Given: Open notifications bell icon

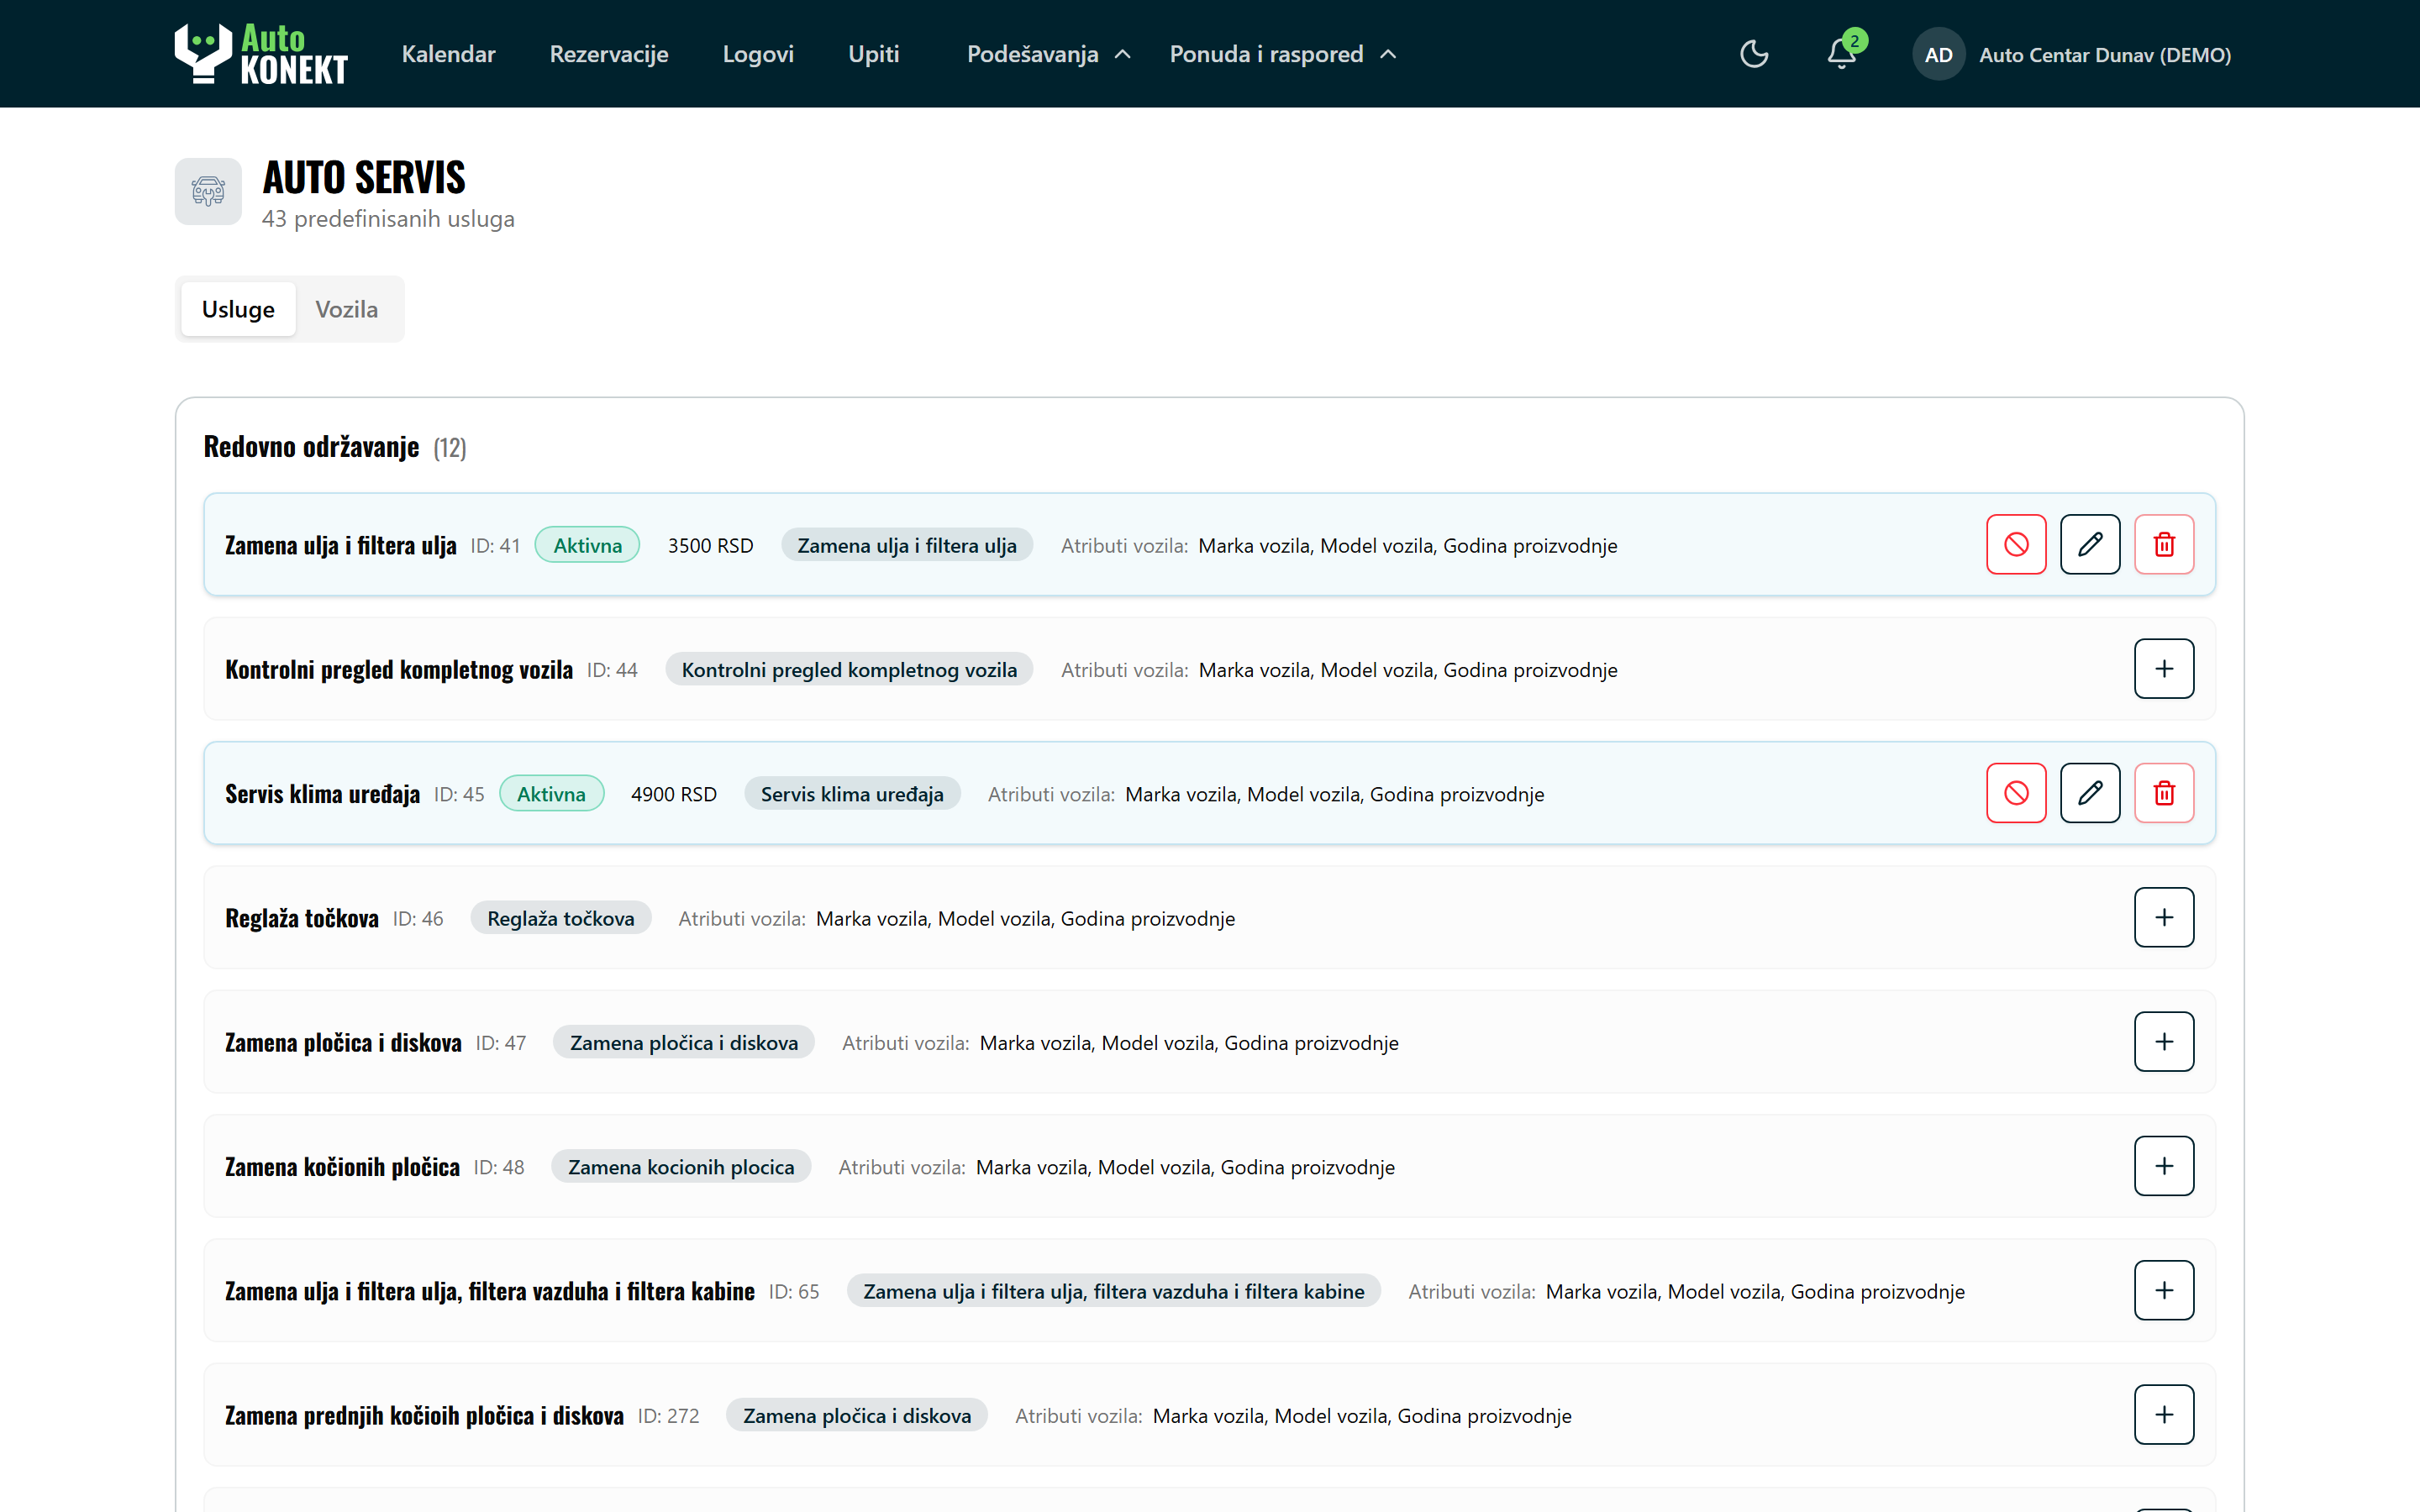Looking at the screenshot, I should 1841,54.
